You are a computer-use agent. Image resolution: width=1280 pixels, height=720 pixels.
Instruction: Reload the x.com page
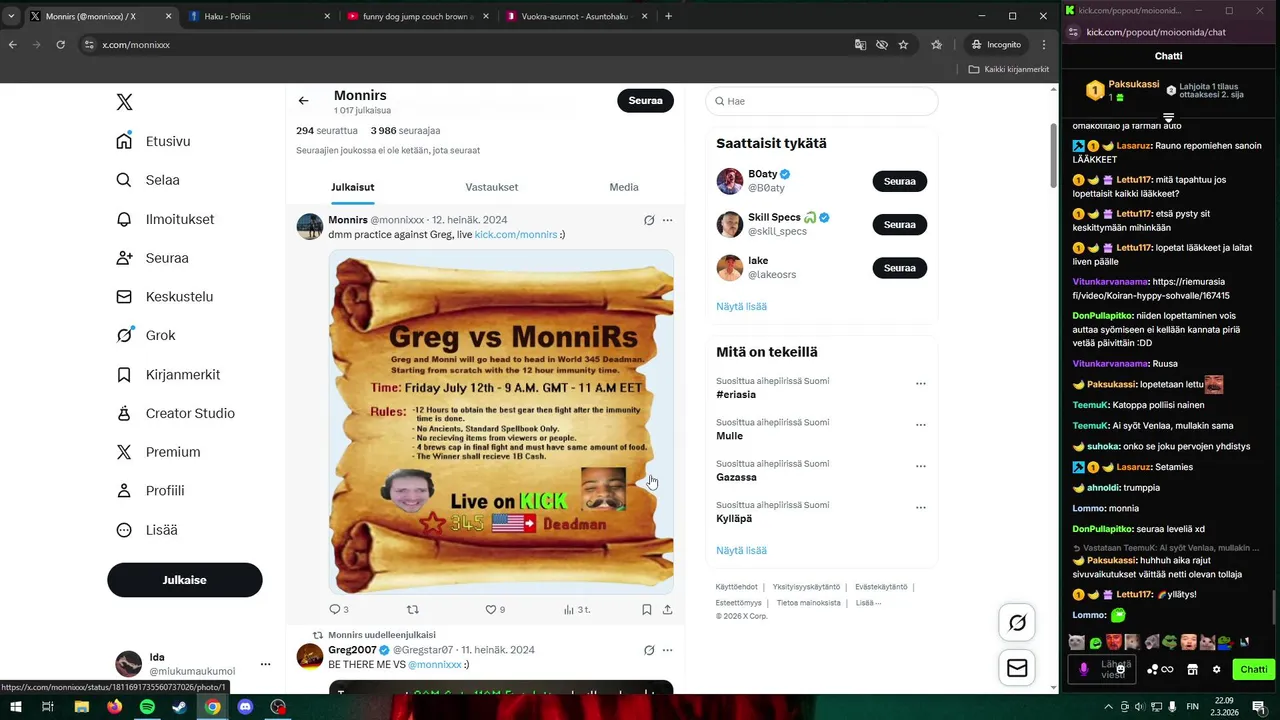tap(60, 45)
